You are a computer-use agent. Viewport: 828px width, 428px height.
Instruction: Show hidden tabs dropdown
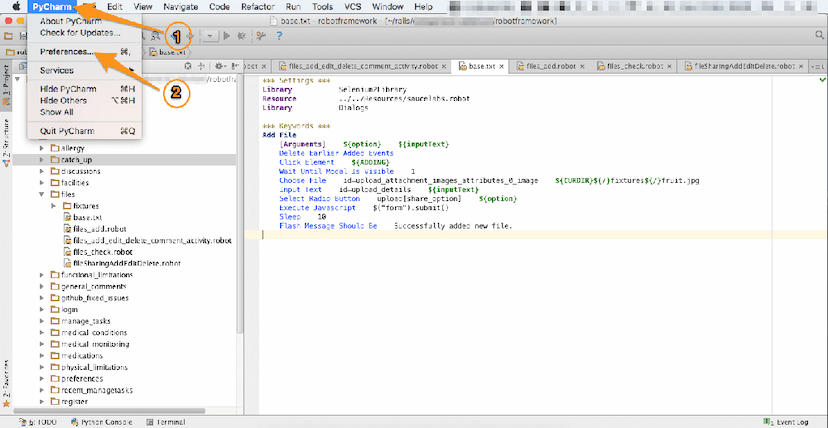pos(816,66)
